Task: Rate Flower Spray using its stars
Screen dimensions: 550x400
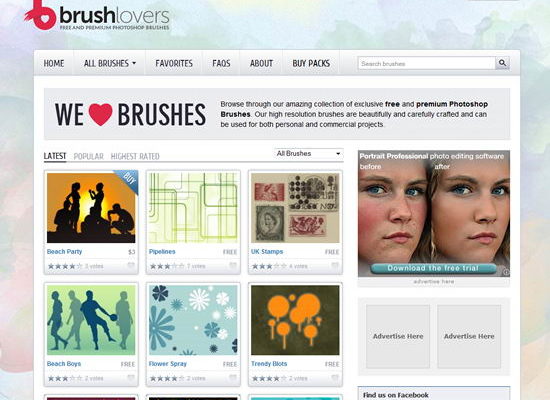Action: click(x=167, y=379)
